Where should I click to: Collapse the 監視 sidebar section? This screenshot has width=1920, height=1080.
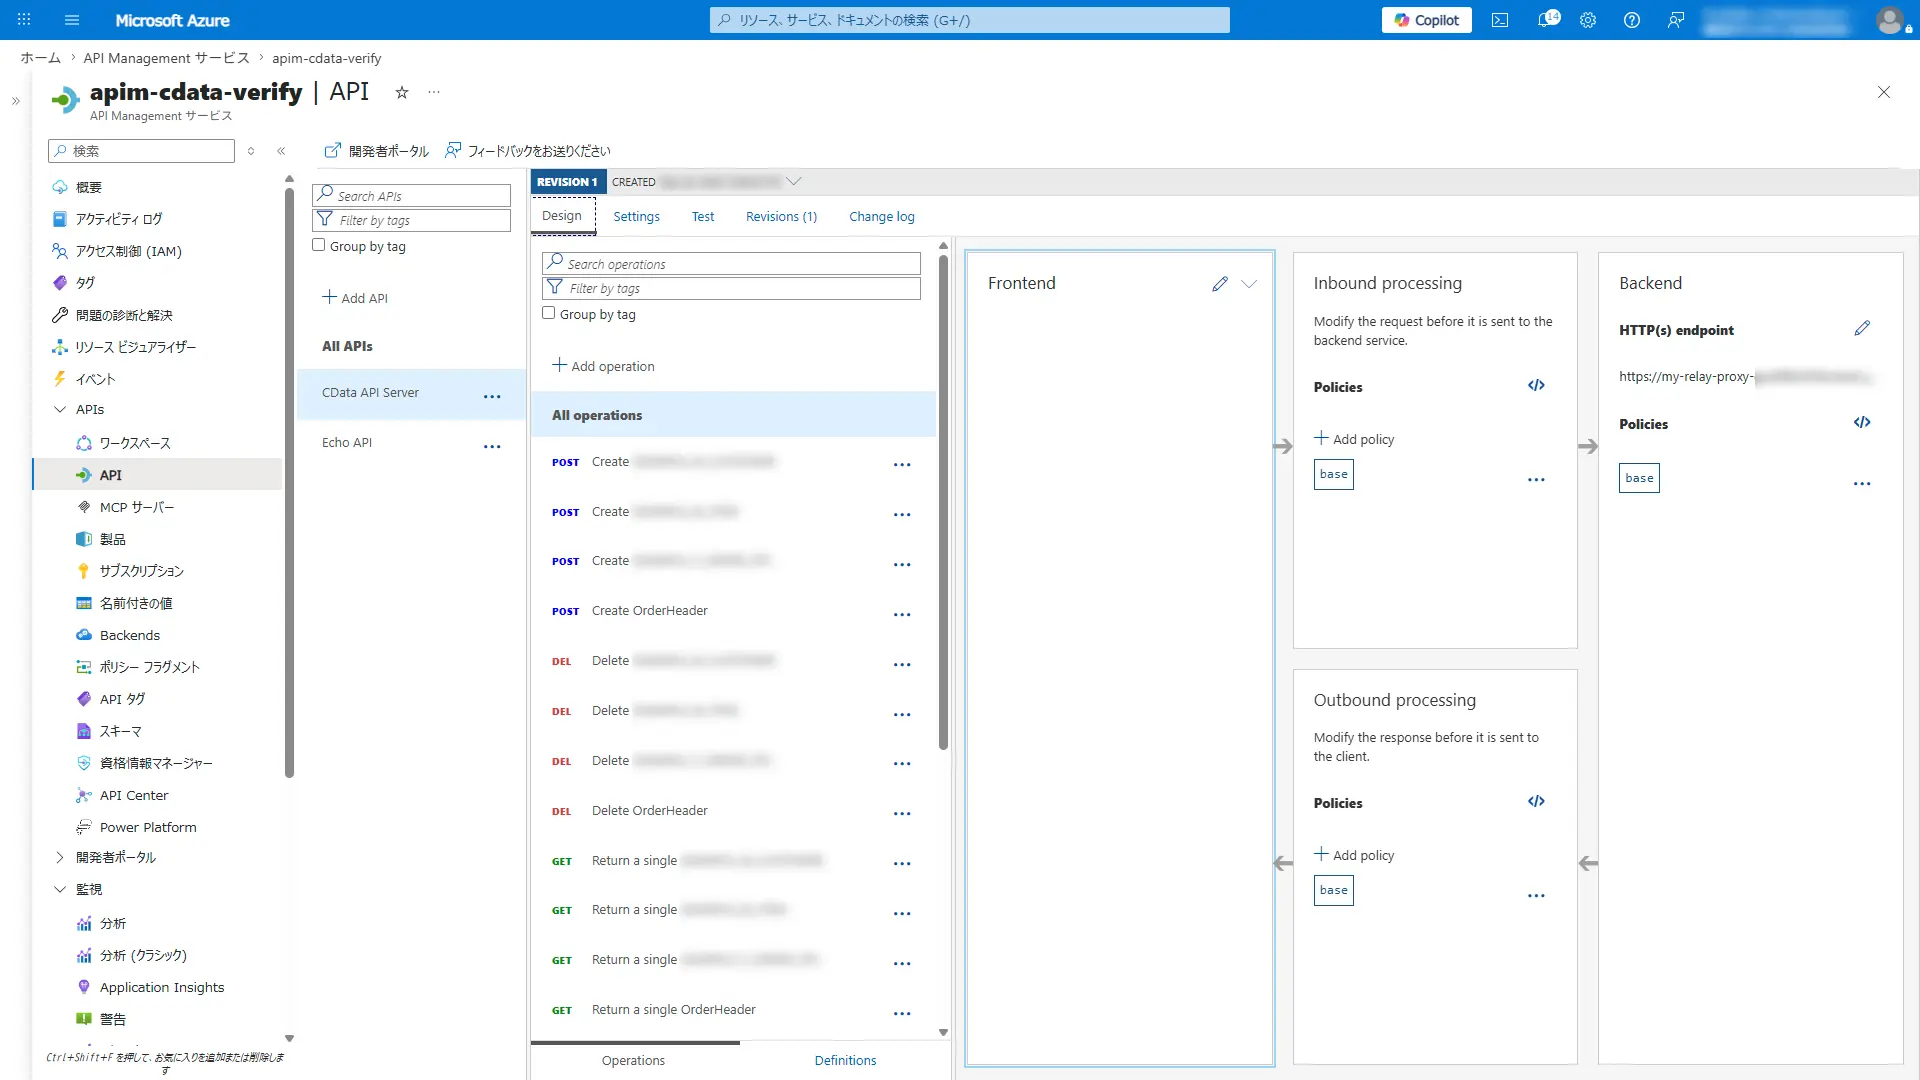click(60, 889)
